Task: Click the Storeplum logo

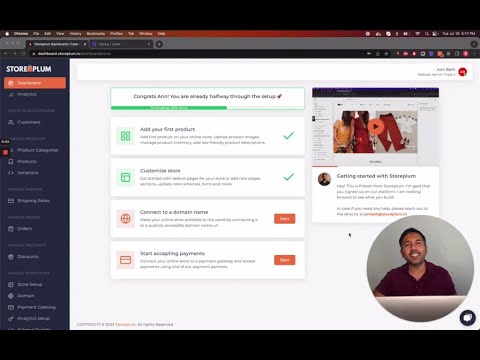Action: pyautogui.click(x=29, y=69)
